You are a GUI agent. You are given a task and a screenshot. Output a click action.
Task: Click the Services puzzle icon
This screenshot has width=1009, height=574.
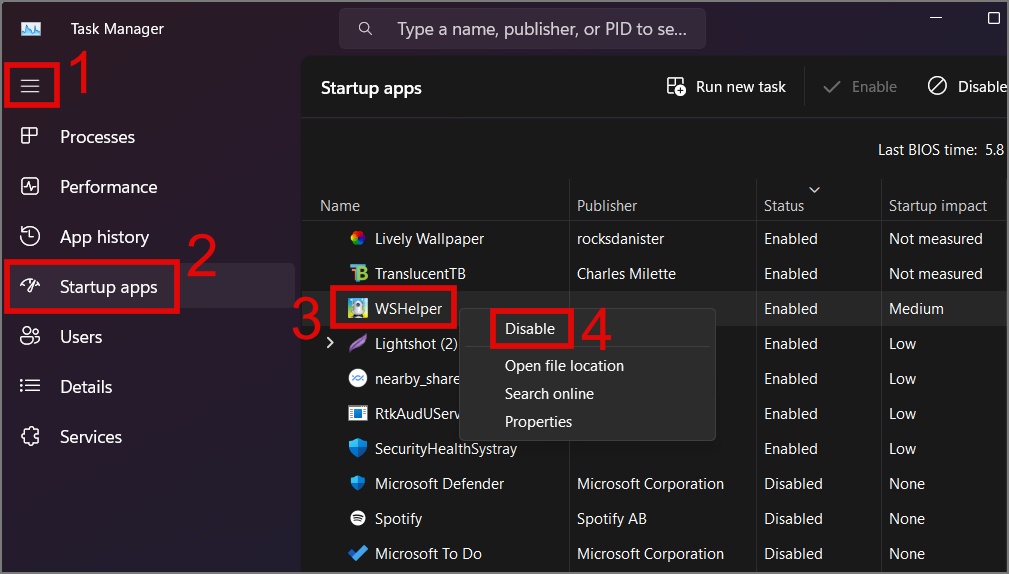click(x=30, y=436)
